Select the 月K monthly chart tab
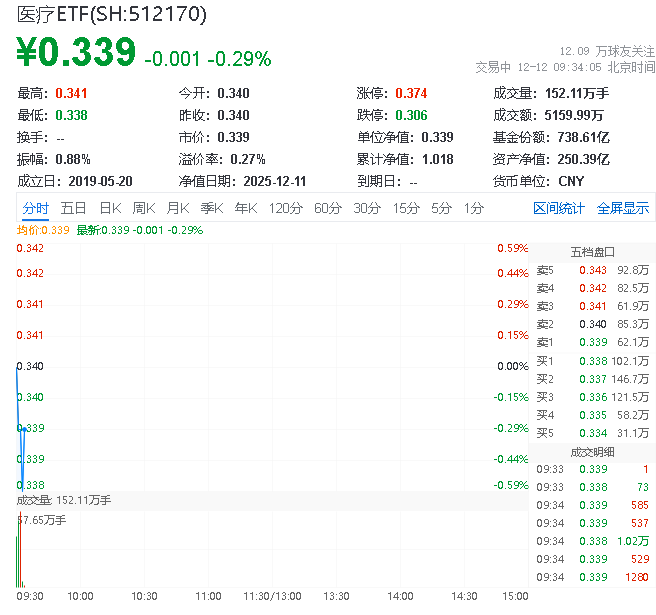 click(178, 208)
